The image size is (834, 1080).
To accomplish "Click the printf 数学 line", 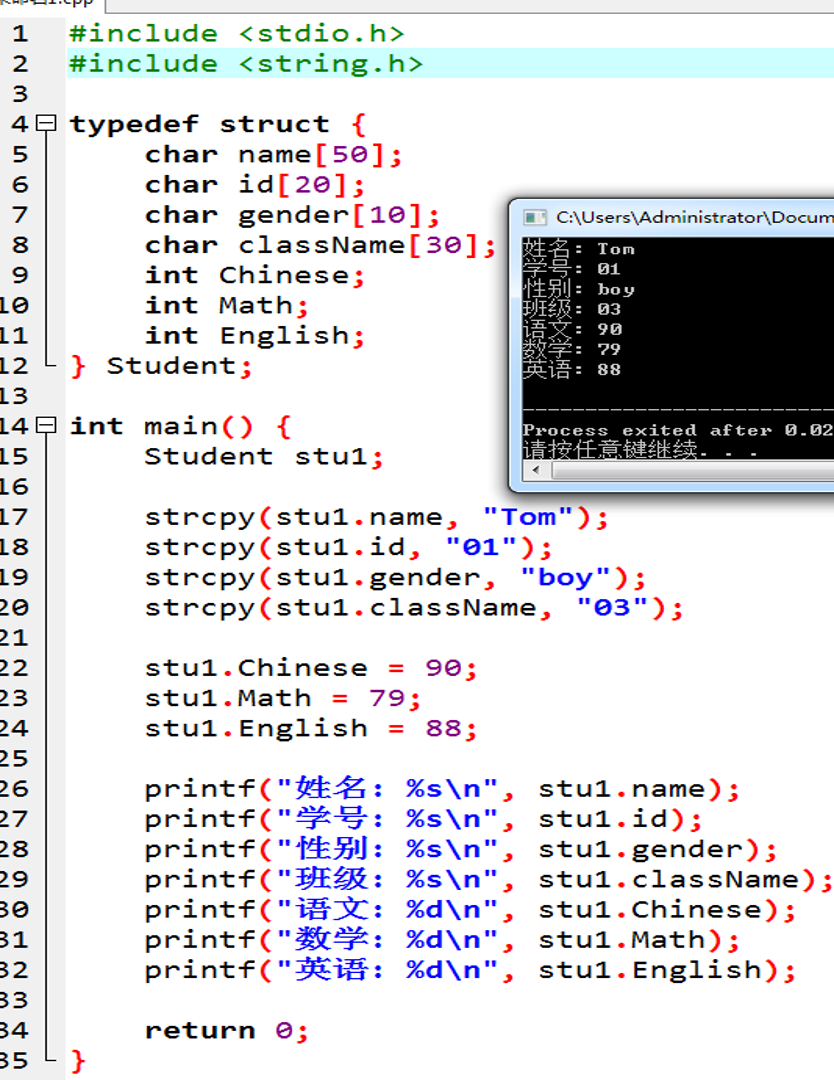I will click(442, 939).
